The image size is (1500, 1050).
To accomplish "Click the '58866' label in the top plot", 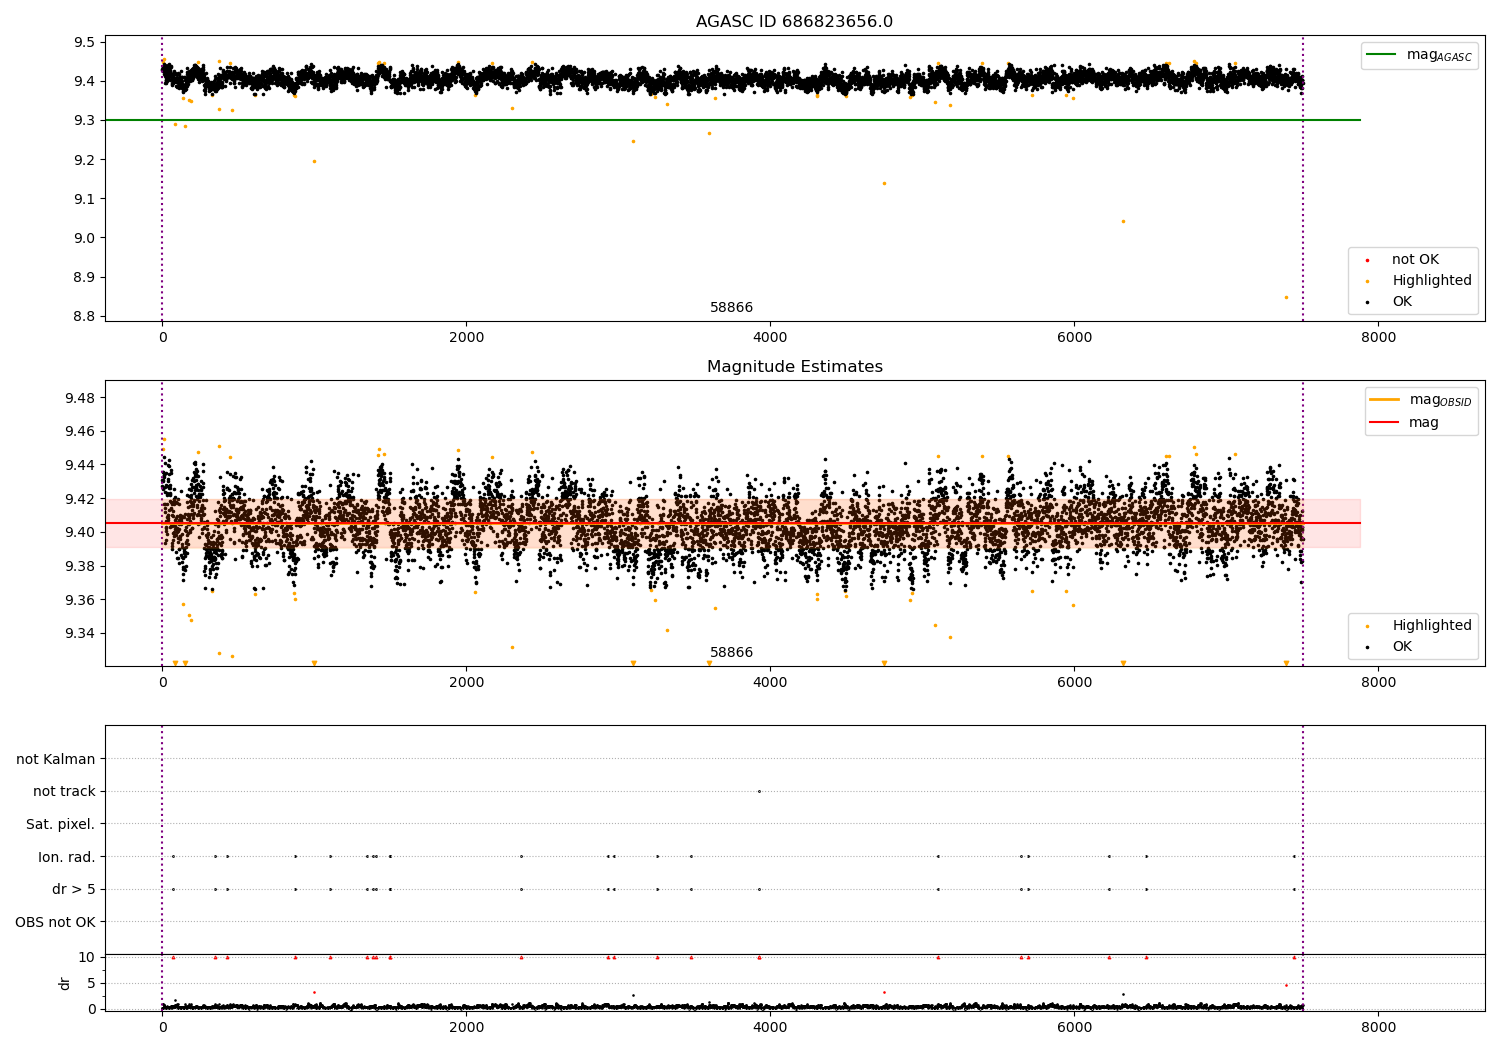I will (731, 308).
